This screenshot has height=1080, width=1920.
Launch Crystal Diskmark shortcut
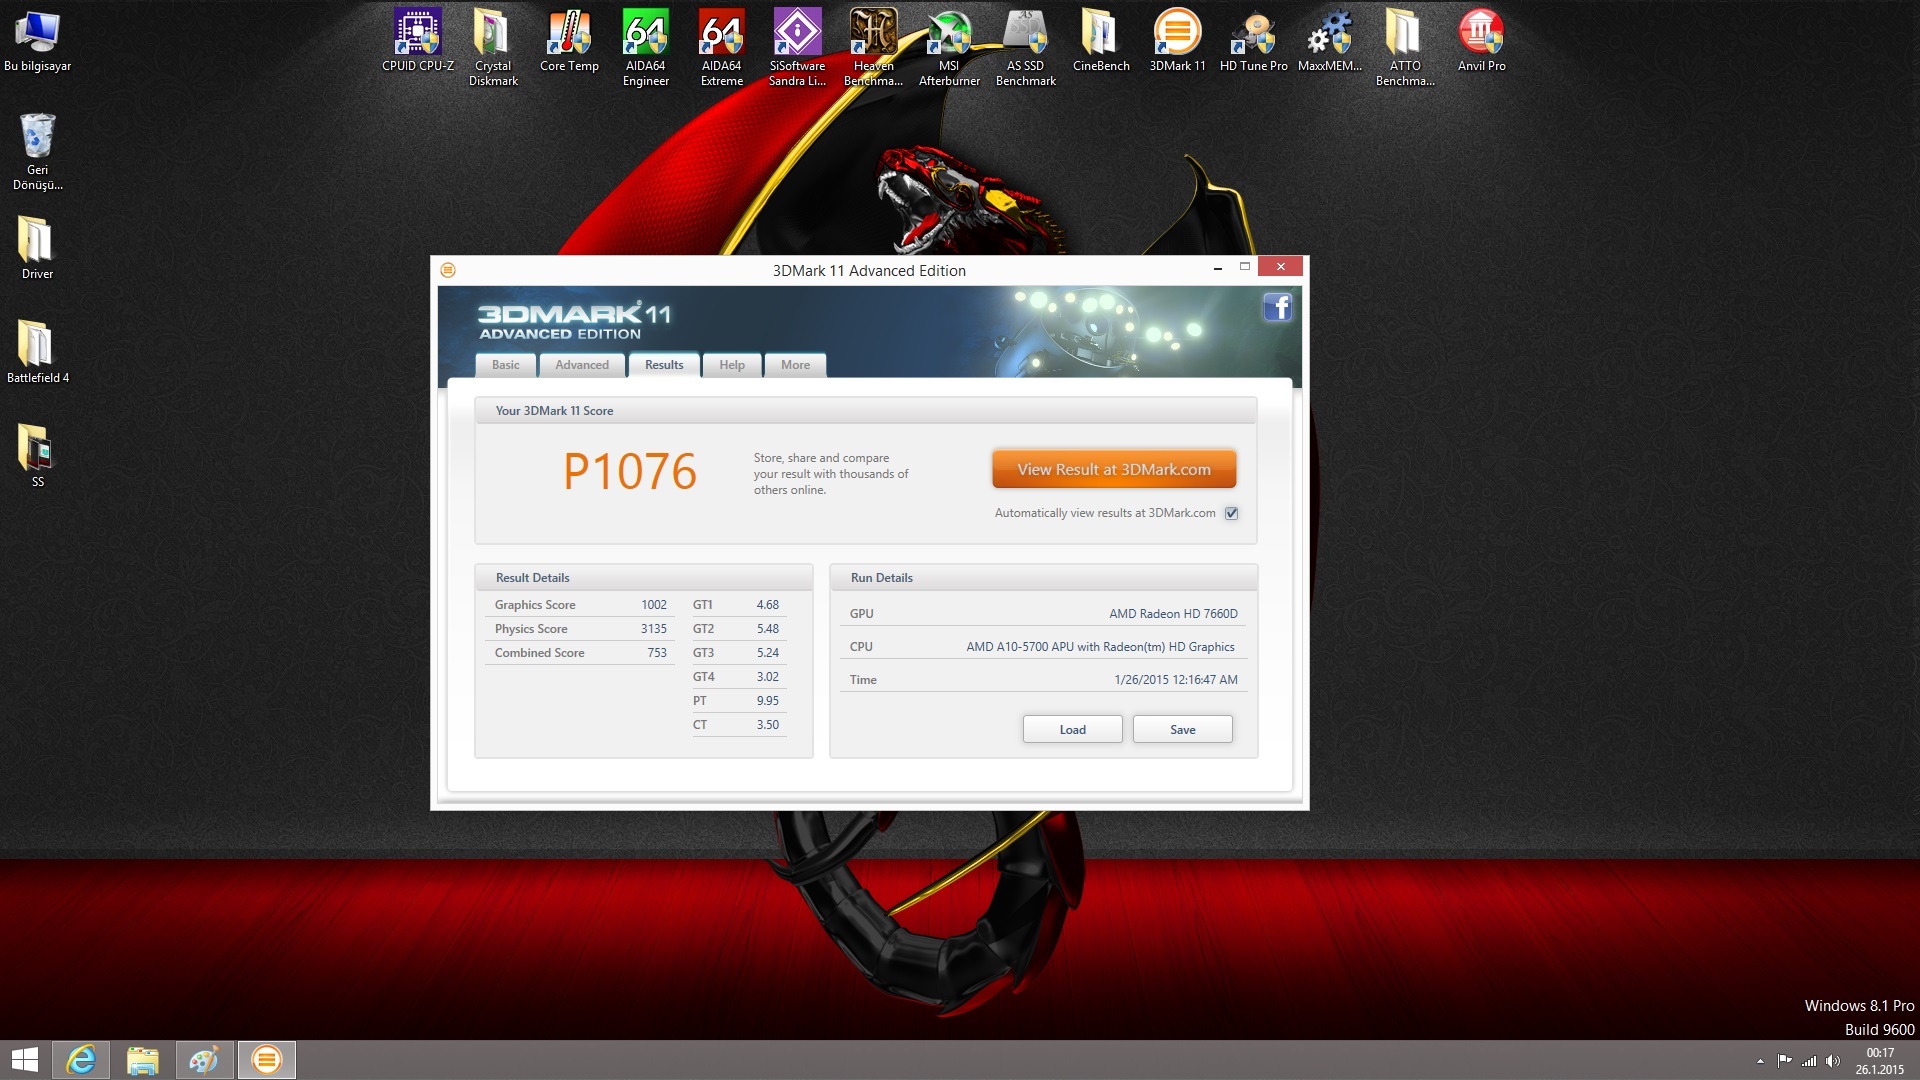tap(493, 47)
